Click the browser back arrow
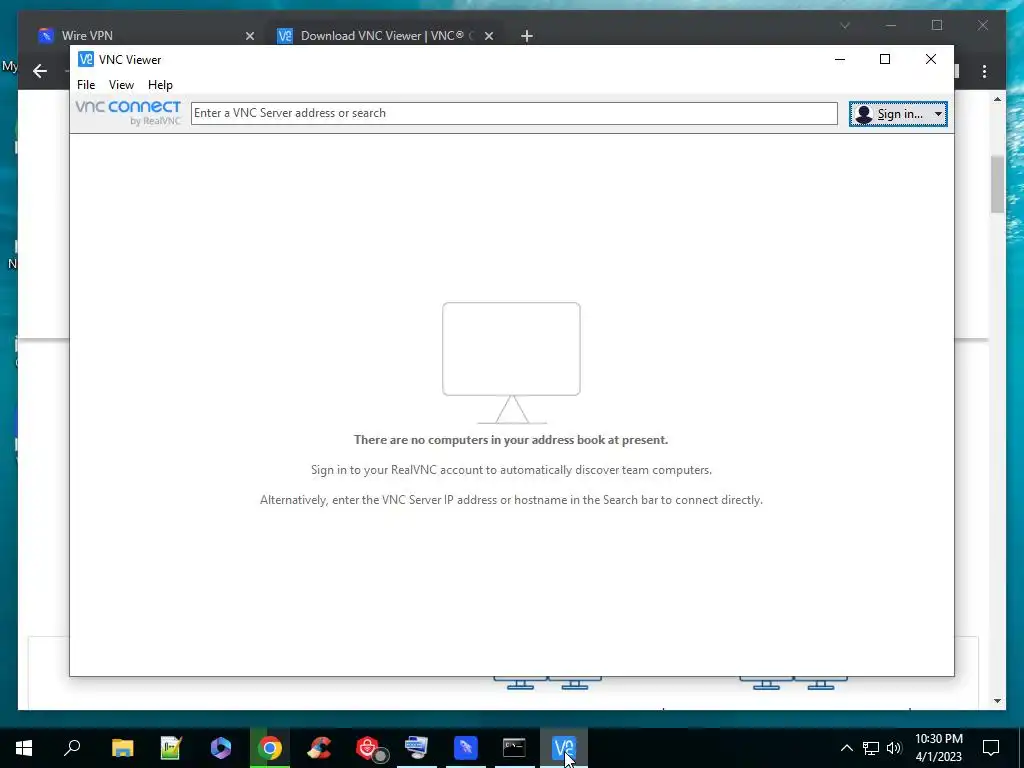This screenshot has height=768, width=1024. (x=40, y=71)
